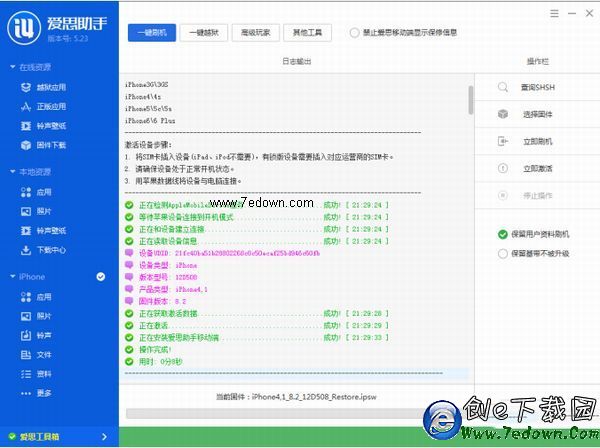Image resolution: width=600 pixels, height=448 pixels.
Task: Collapse the 本地资源 section
Action: coord(13,172)
